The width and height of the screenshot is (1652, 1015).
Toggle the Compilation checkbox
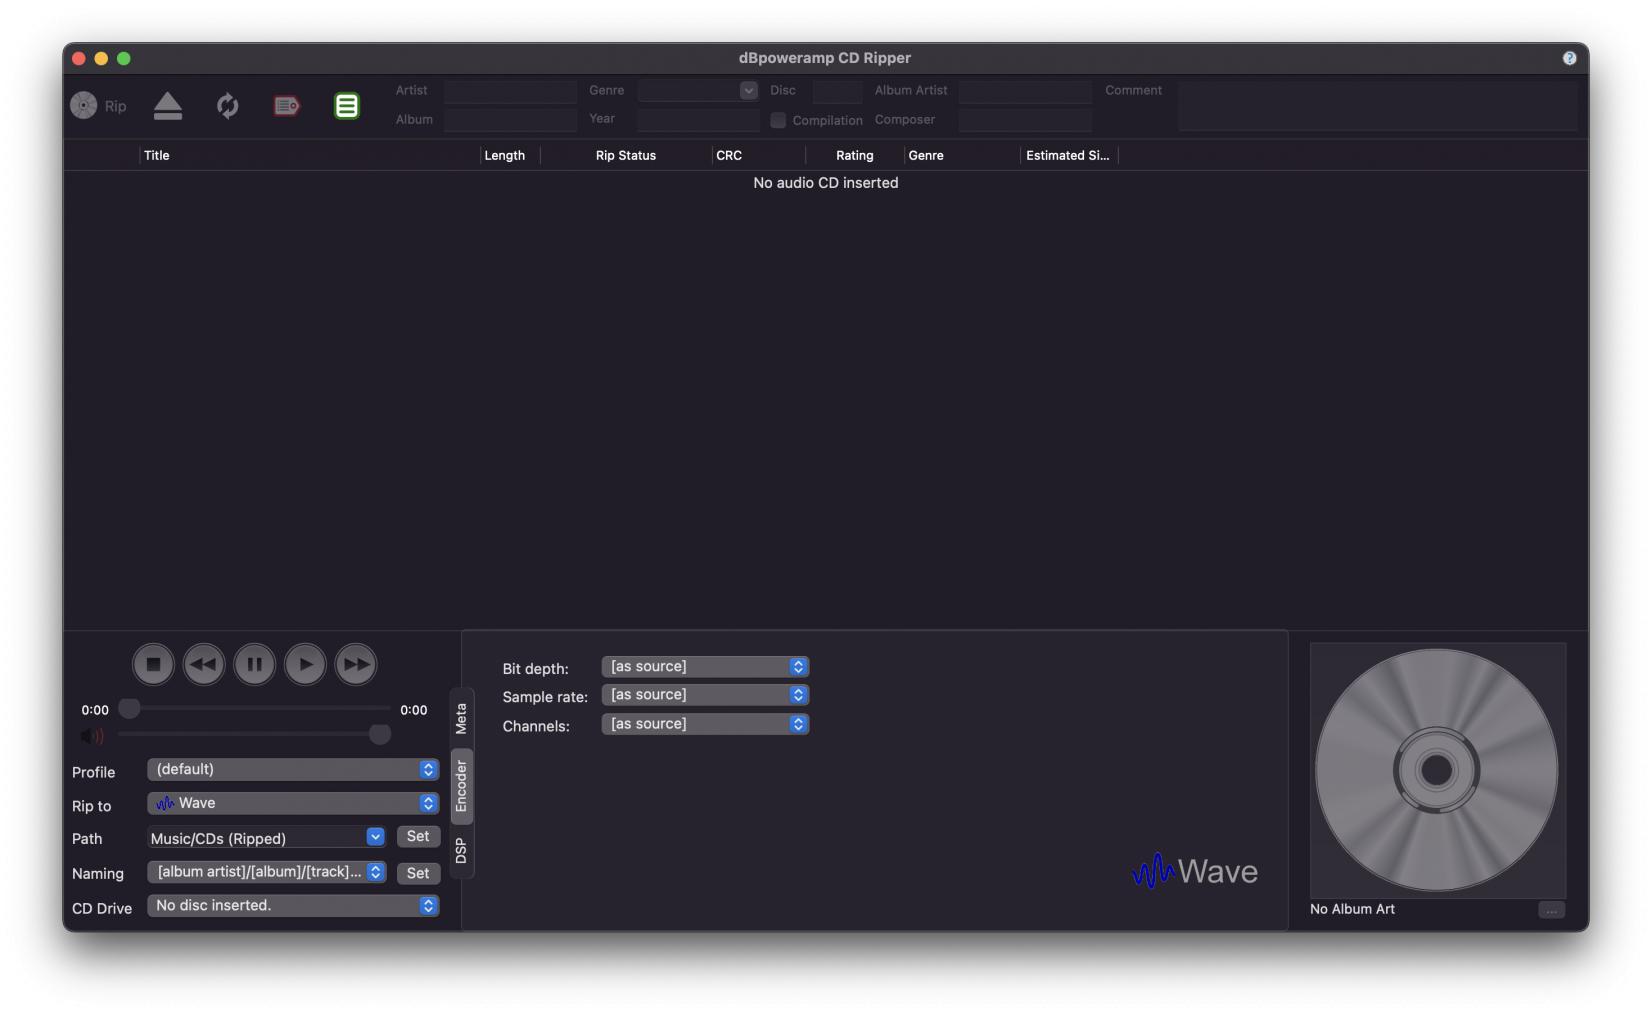click(778, 120)
